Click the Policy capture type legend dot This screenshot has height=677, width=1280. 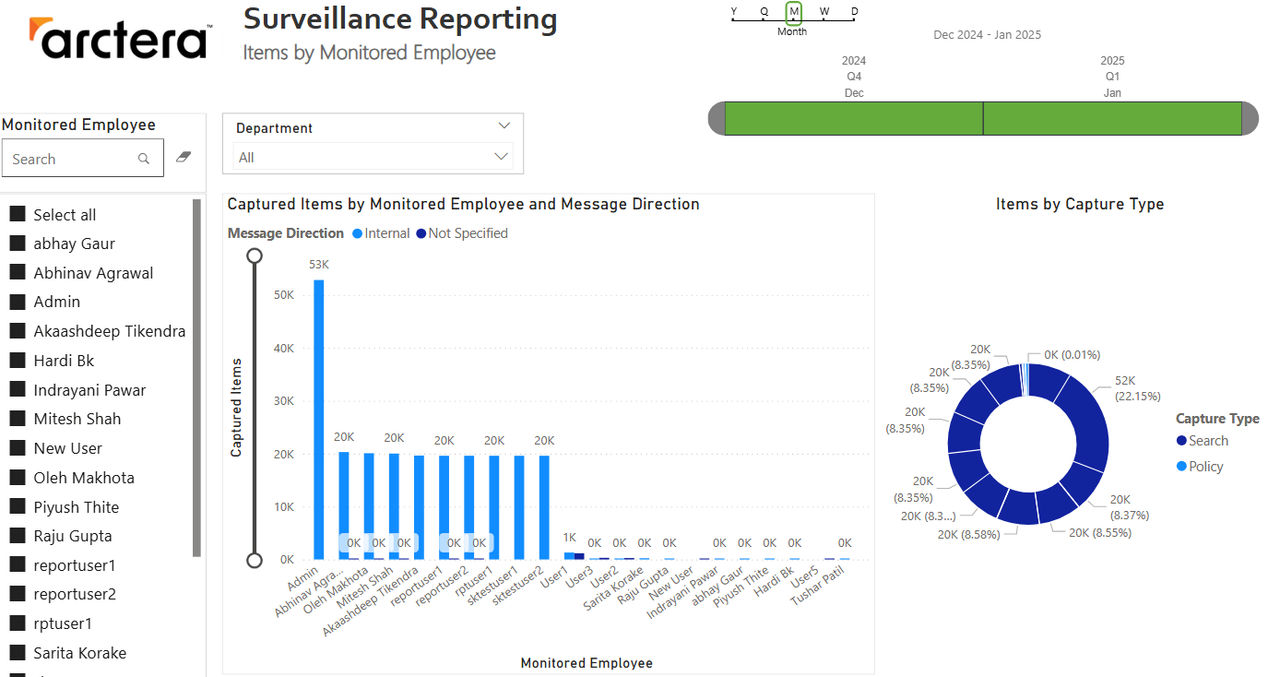tap(1182, 467)
